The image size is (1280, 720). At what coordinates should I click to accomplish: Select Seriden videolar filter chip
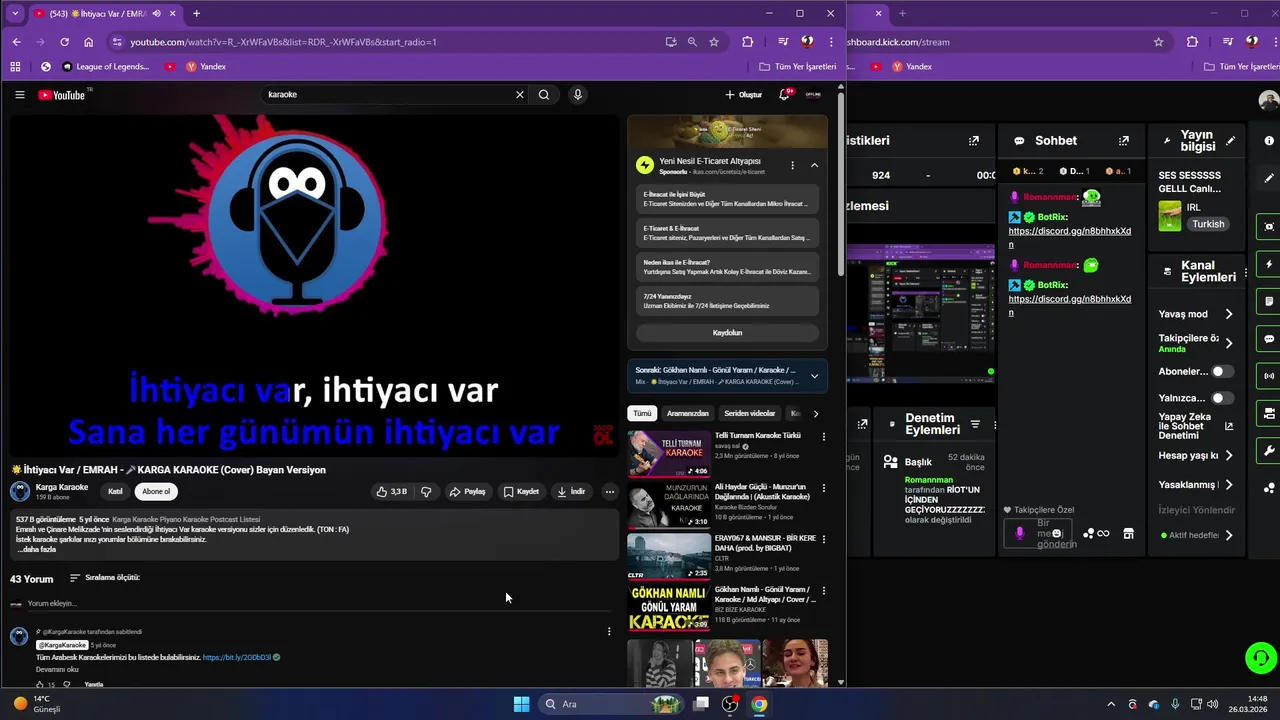[750, 413]
